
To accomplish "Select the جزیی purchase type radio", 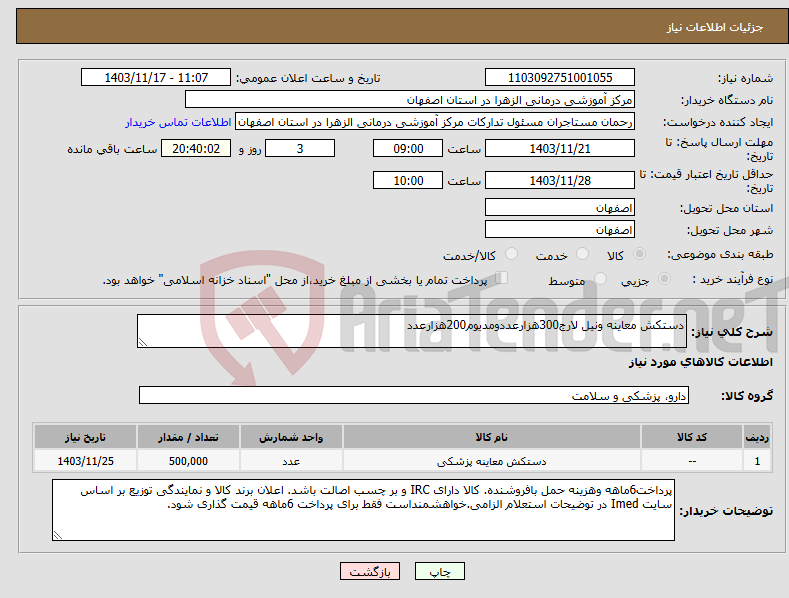I will click(664, 278).
